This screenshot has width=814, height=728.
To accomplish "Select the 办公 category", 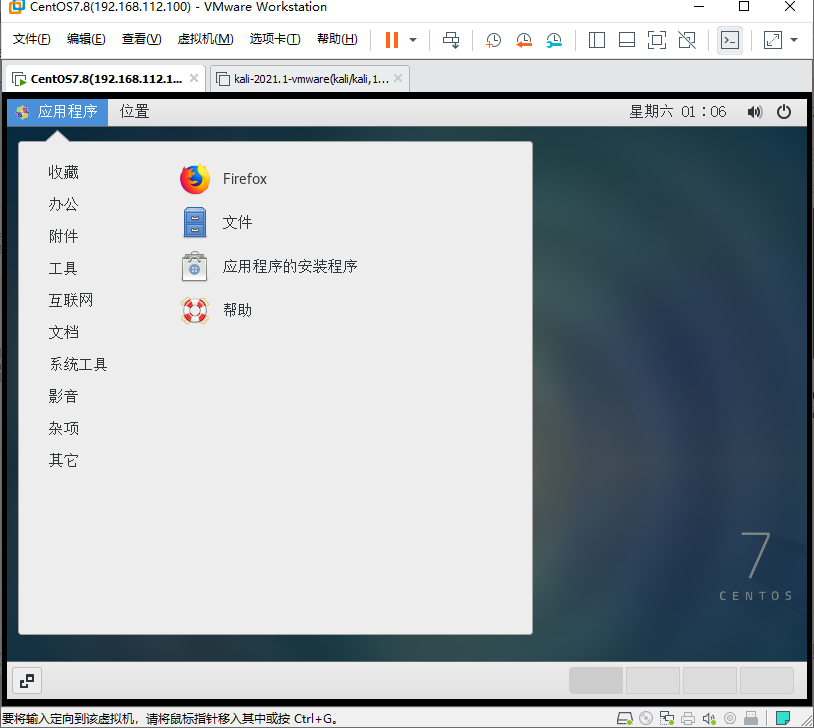I will (63, 204).
